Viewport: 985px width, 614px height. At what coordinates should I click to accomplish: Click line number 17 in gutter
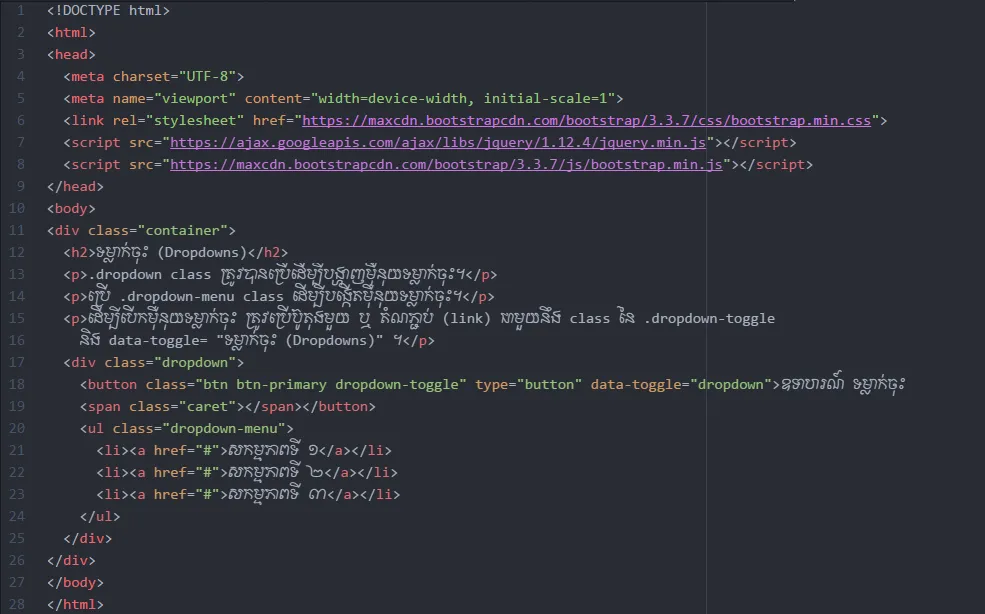17,362
